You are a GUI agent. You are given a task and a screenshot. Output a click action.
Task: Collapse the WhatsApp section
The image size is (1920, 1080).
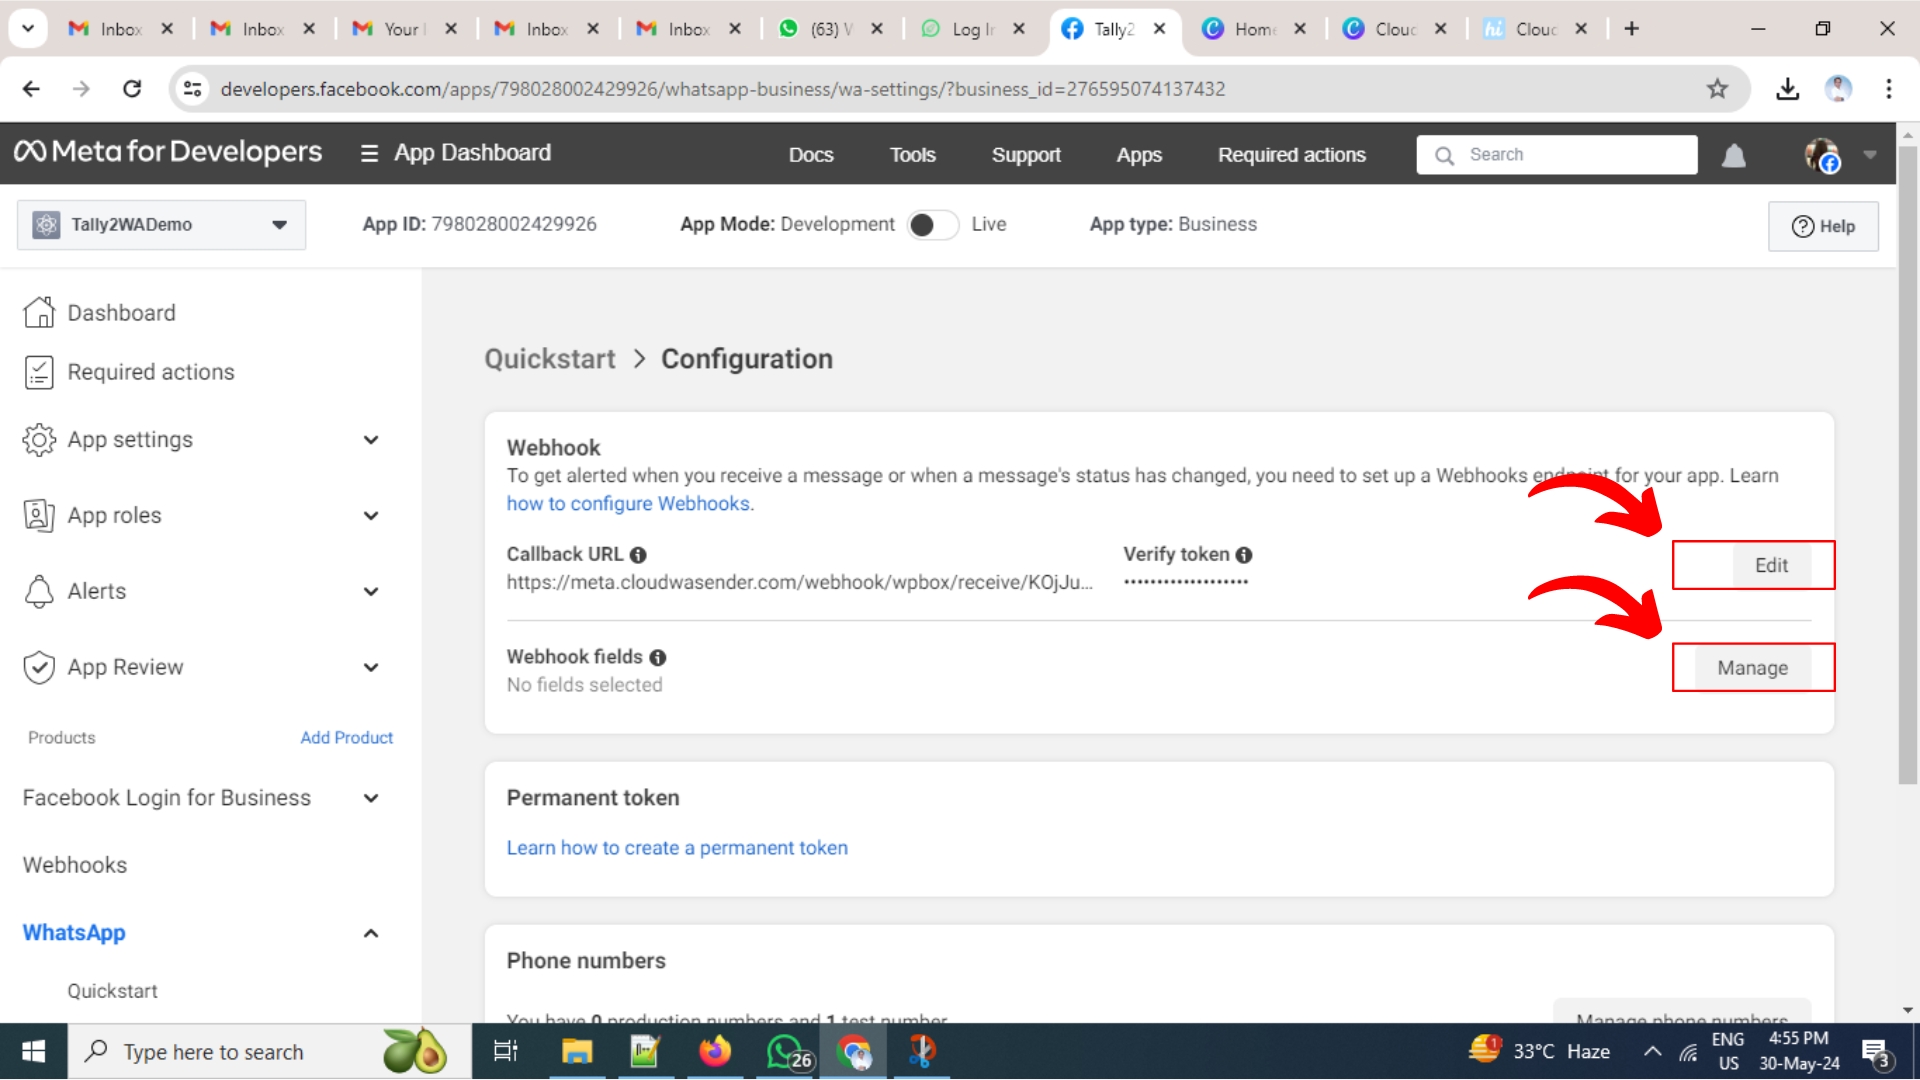371,933
